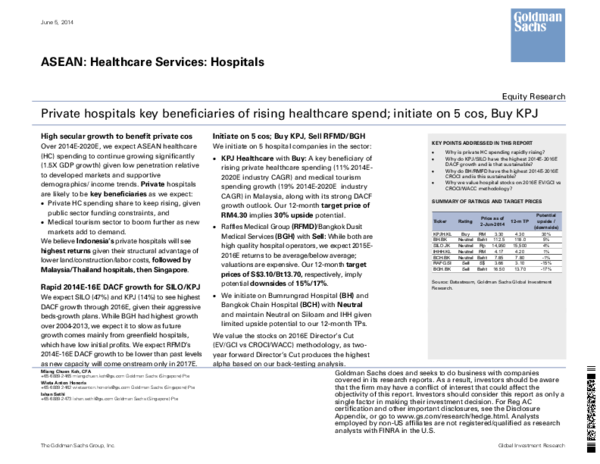The height and width of the screenshot is (464, 600).
Task: Click the Global Investment Research footer text
Action: coord(532,444)
